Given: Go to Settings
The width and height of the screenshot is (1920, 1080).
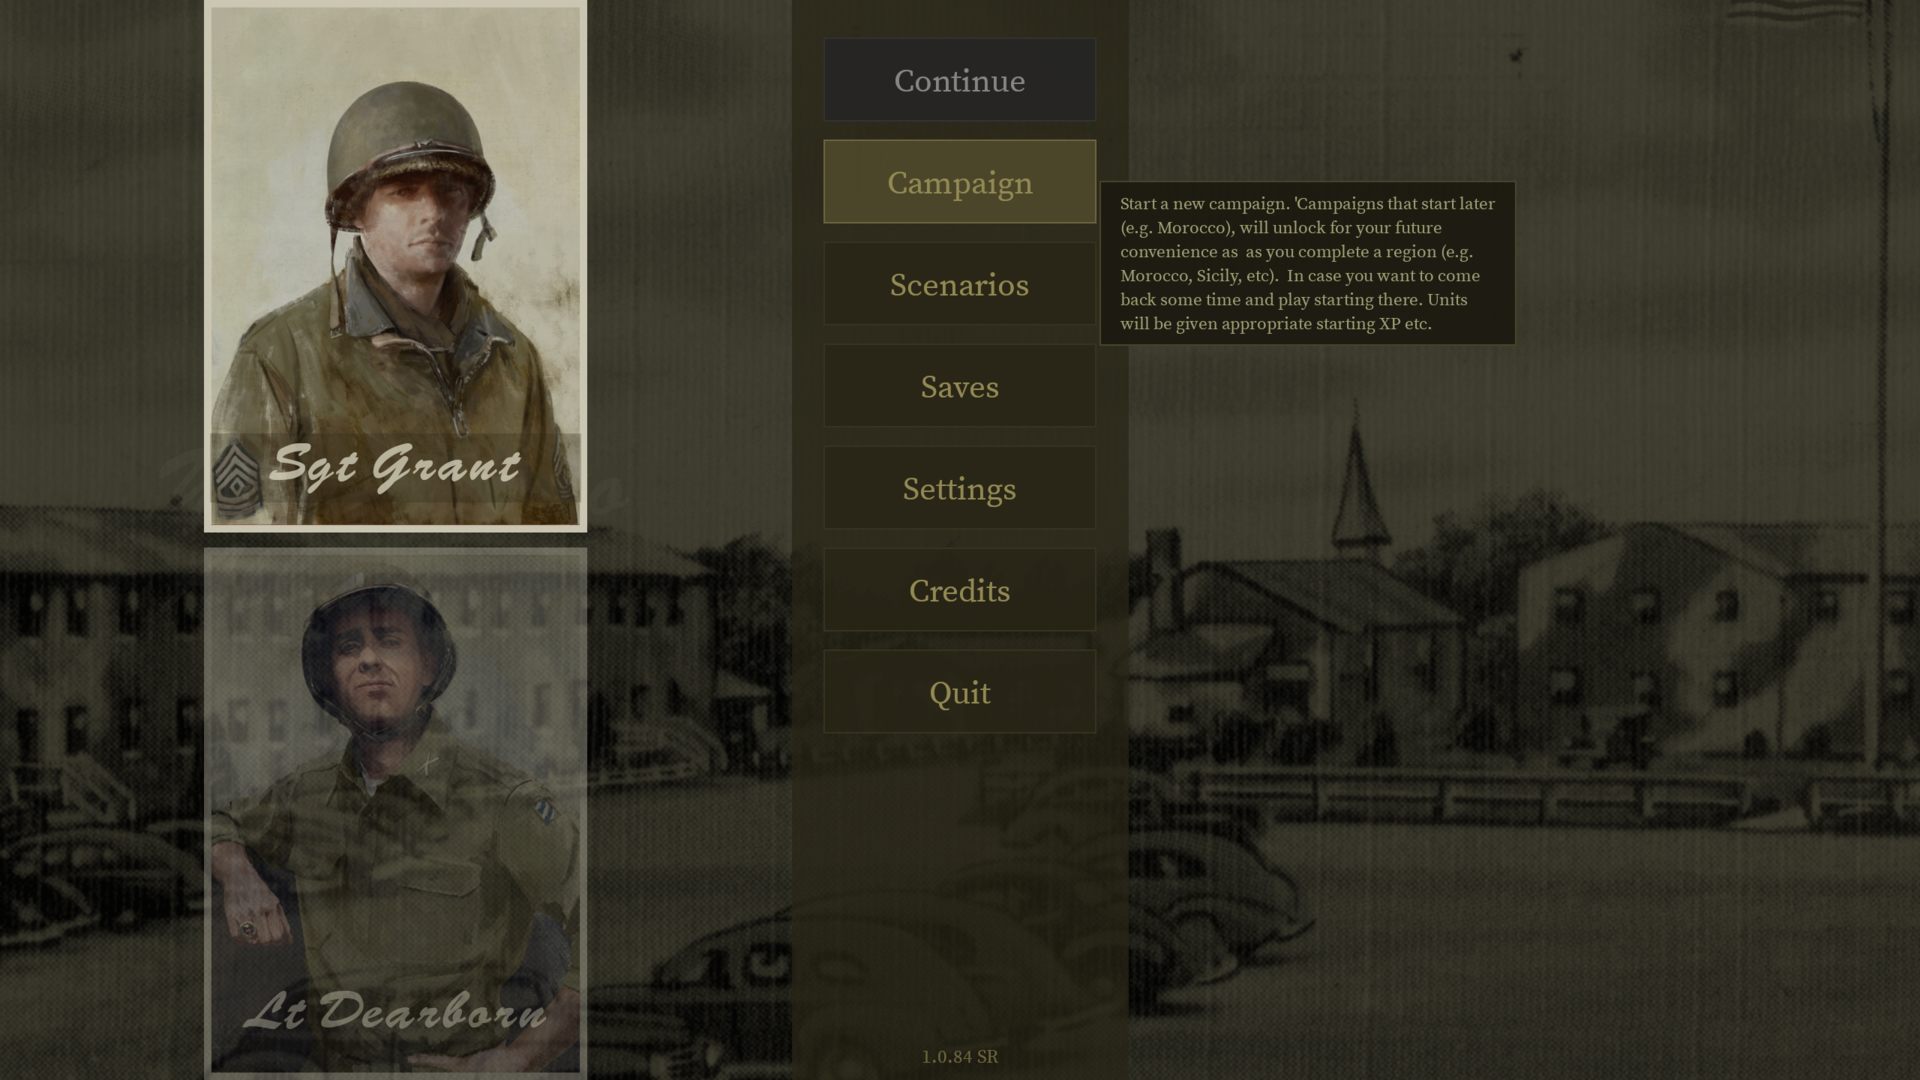Looking at the screenshot, I should (959, 488).
